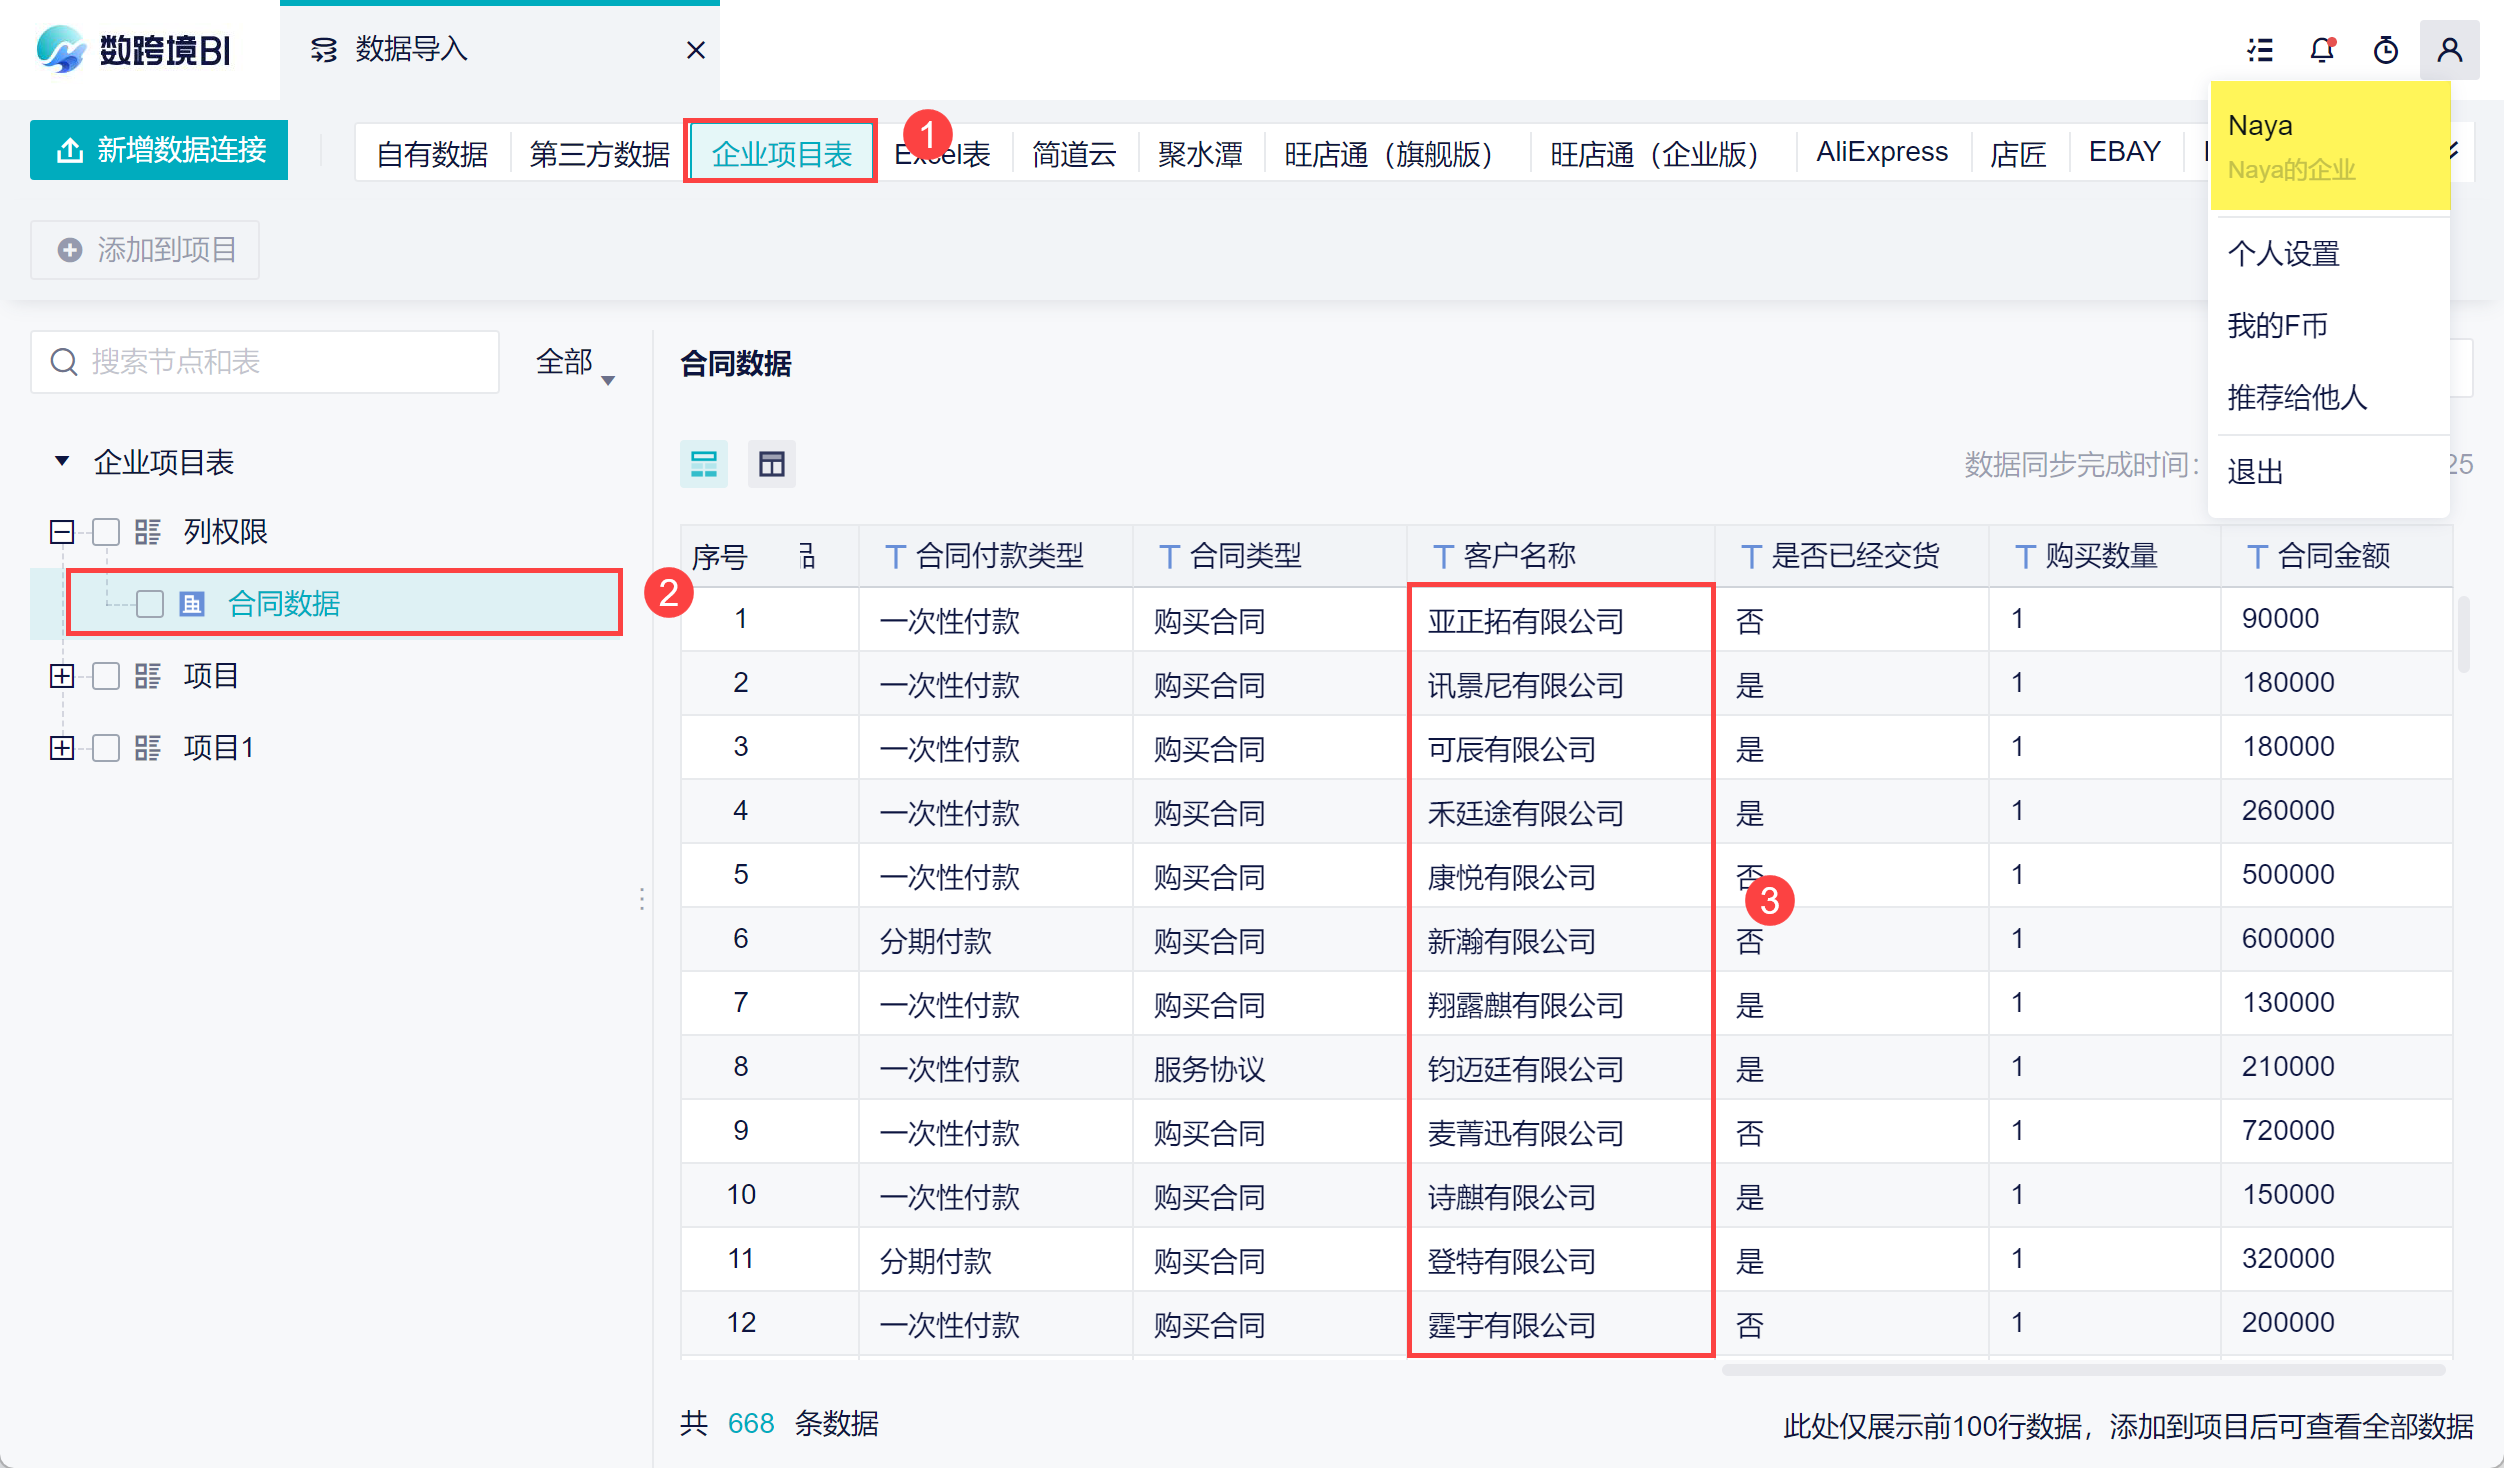This screenshot has height=1468, width=2504.
Task: Close the 数据导入 tab
Action: tap(696, 50)
